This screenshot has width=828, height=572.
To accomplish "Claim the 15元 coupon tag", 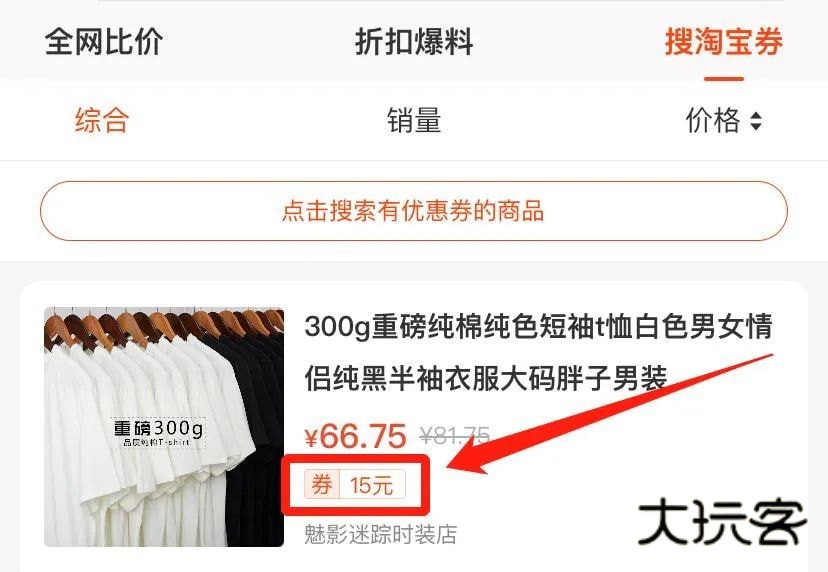I will (372, 484).
